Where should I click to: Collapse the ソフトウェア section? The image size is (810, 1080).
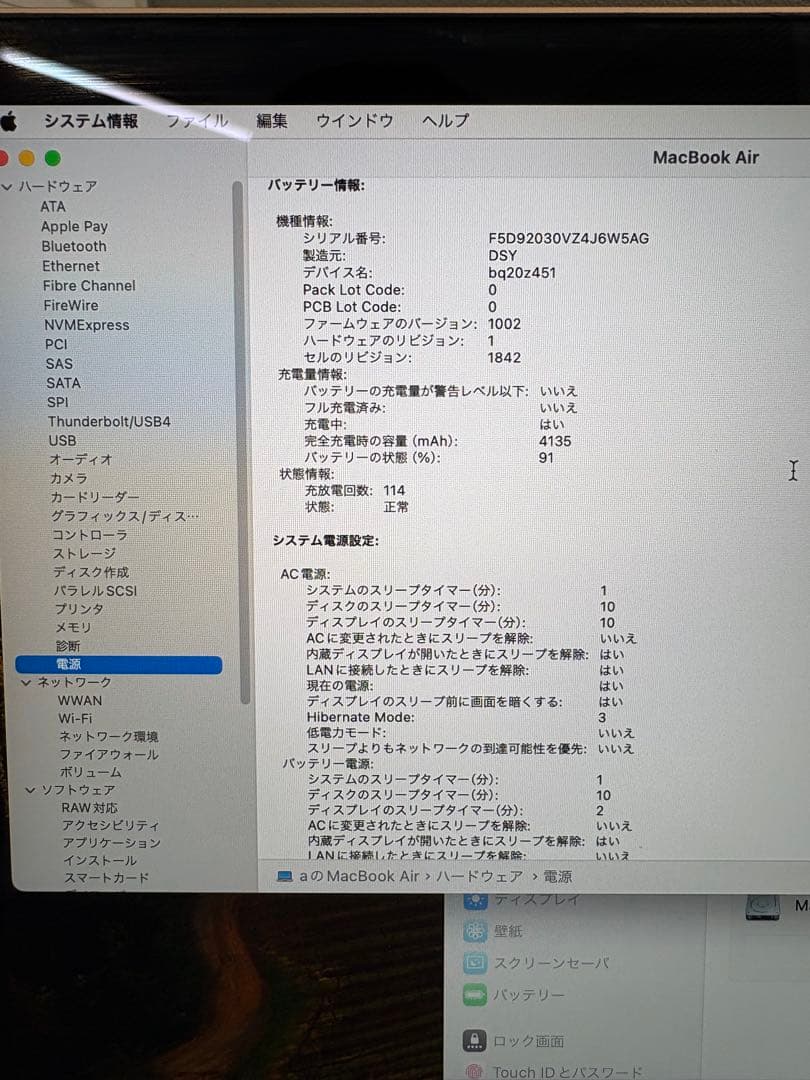(30, 789)
